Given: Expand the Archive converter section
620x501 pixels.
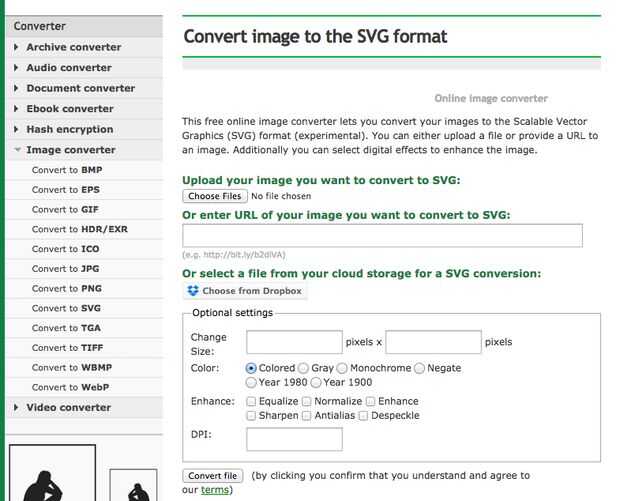Looking at the screenshot, I should point(73,47).
